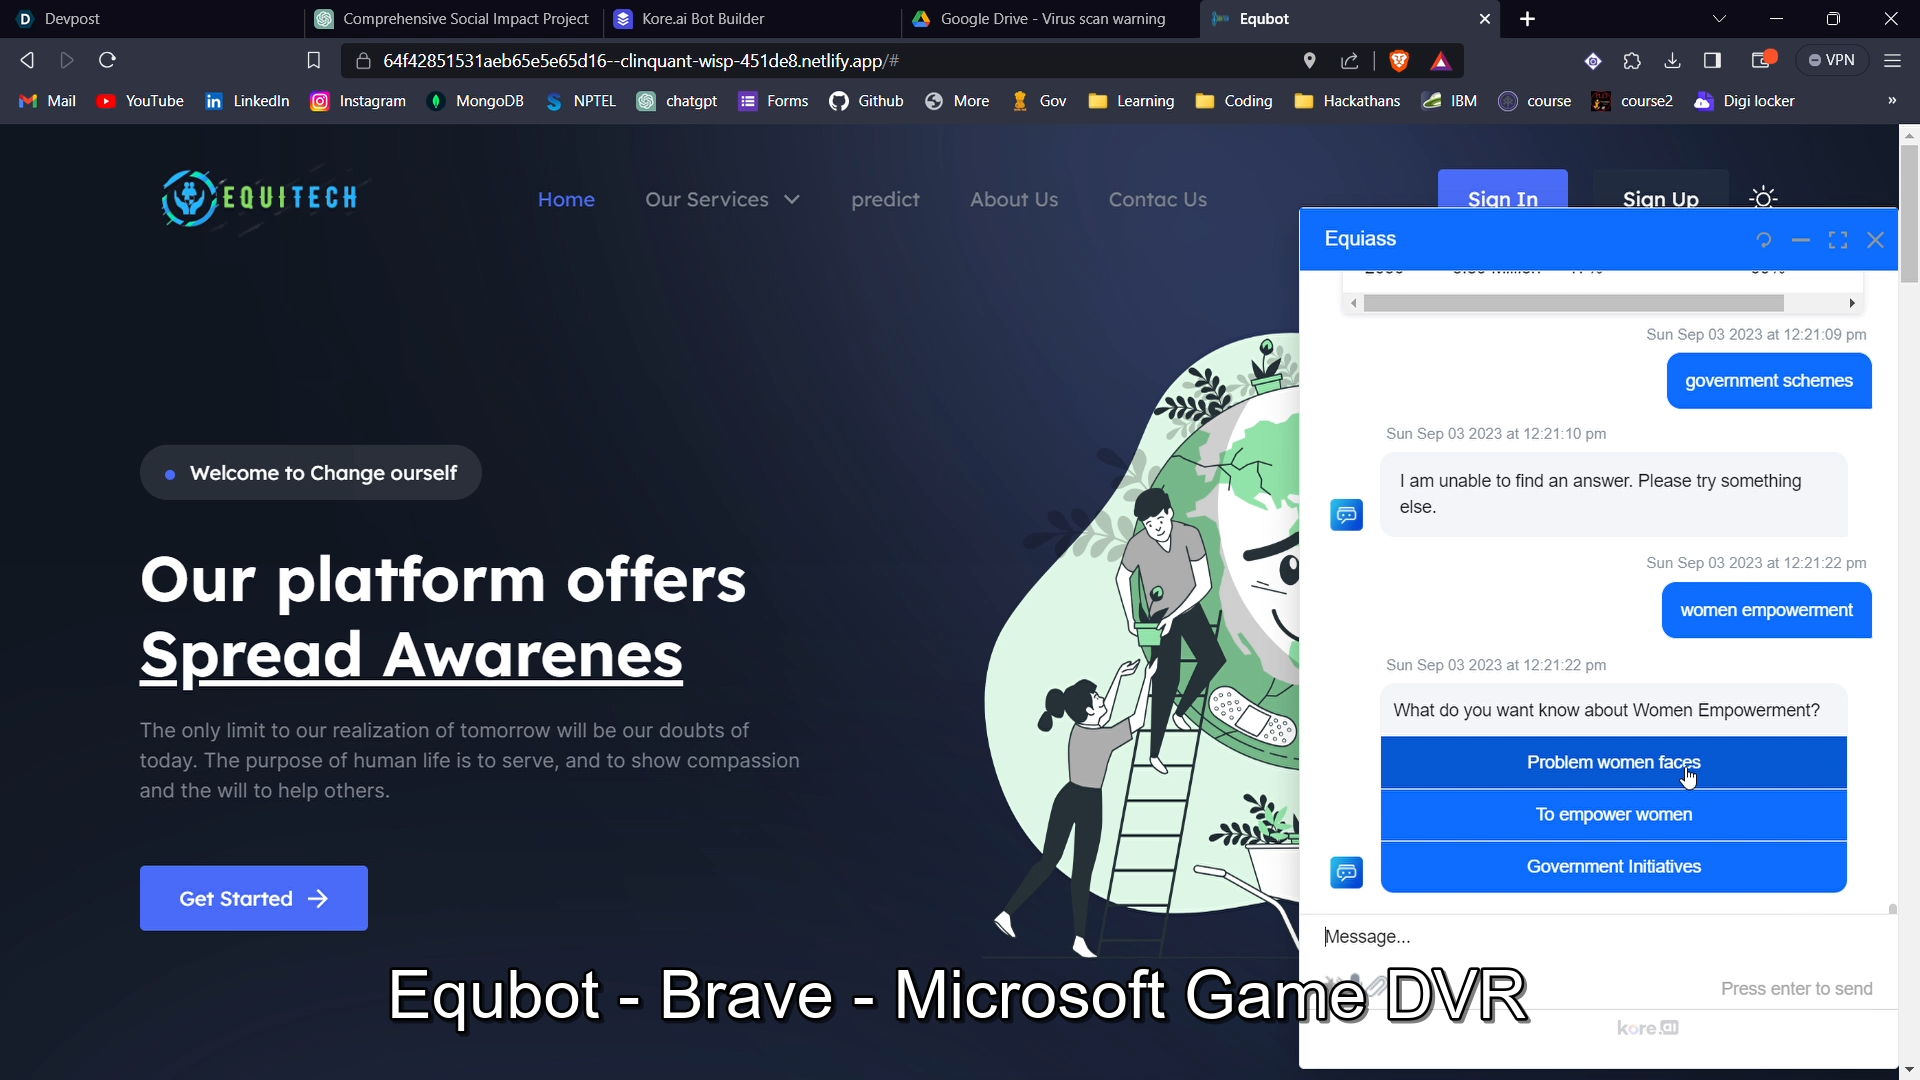Click the bookmark page icon
This screenshot has width=1920, height=1080.
[x=313, y=61]
